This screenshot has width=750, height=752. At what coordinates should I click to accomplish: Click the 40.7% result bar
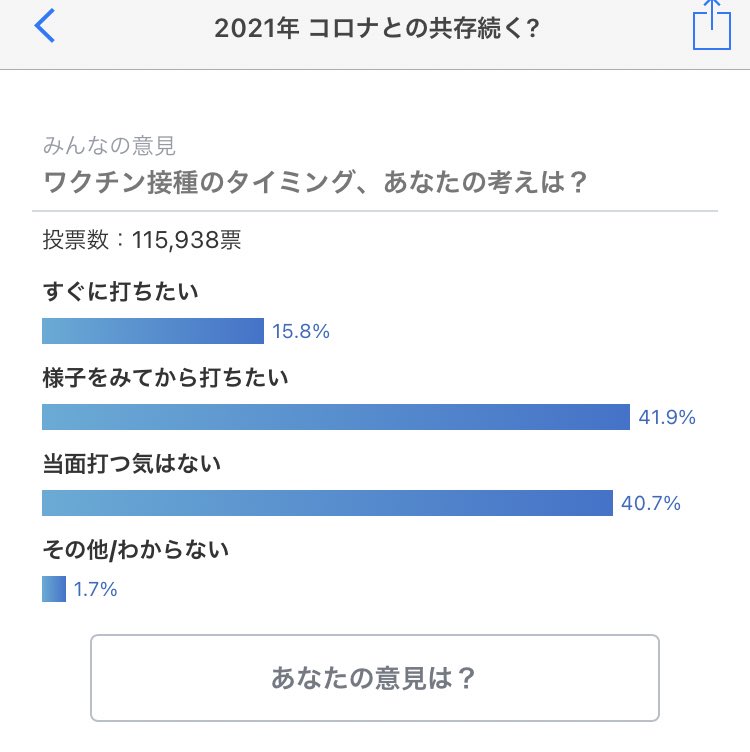click(328, 503)
